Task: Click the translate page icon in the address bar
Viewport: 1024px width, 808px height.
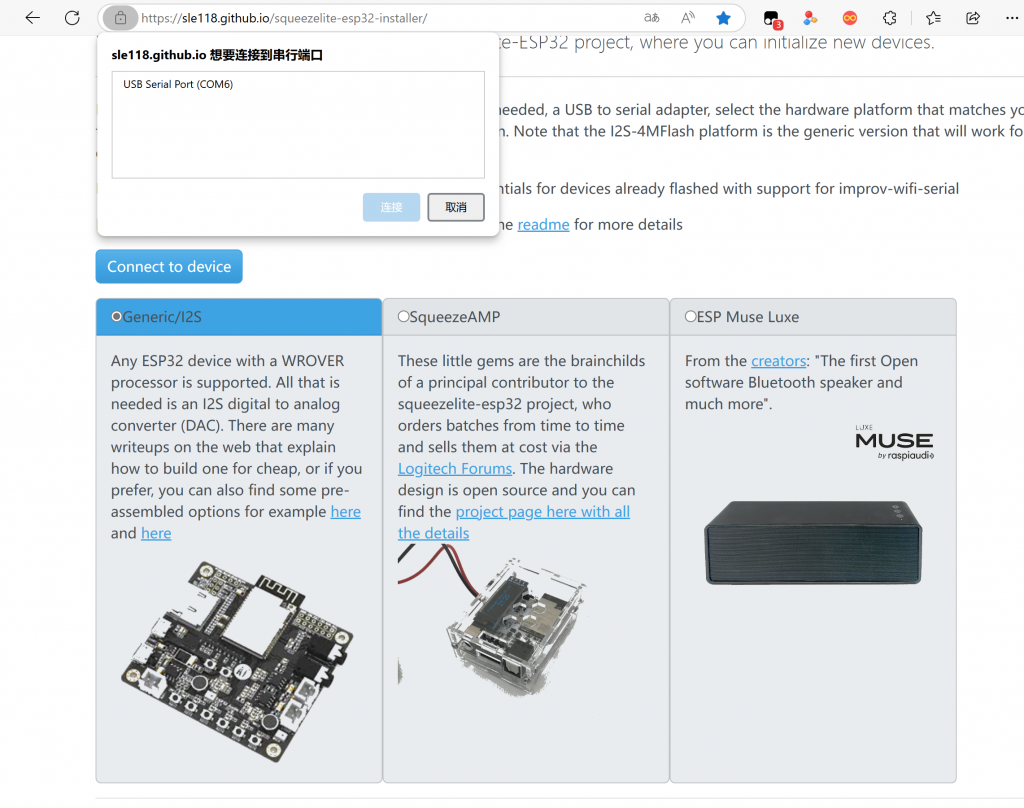Action: click(x=651, y=18)
